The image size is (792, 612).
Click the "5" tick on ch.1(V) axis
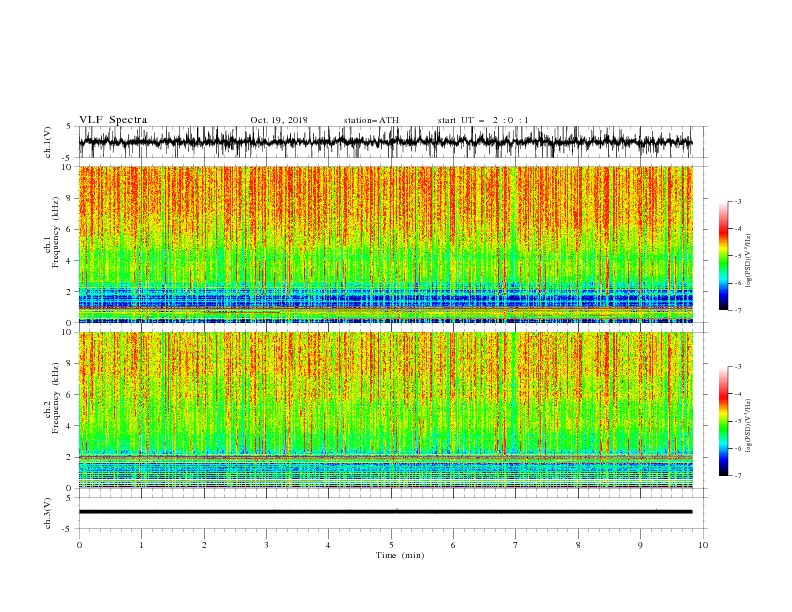point(70,126)
